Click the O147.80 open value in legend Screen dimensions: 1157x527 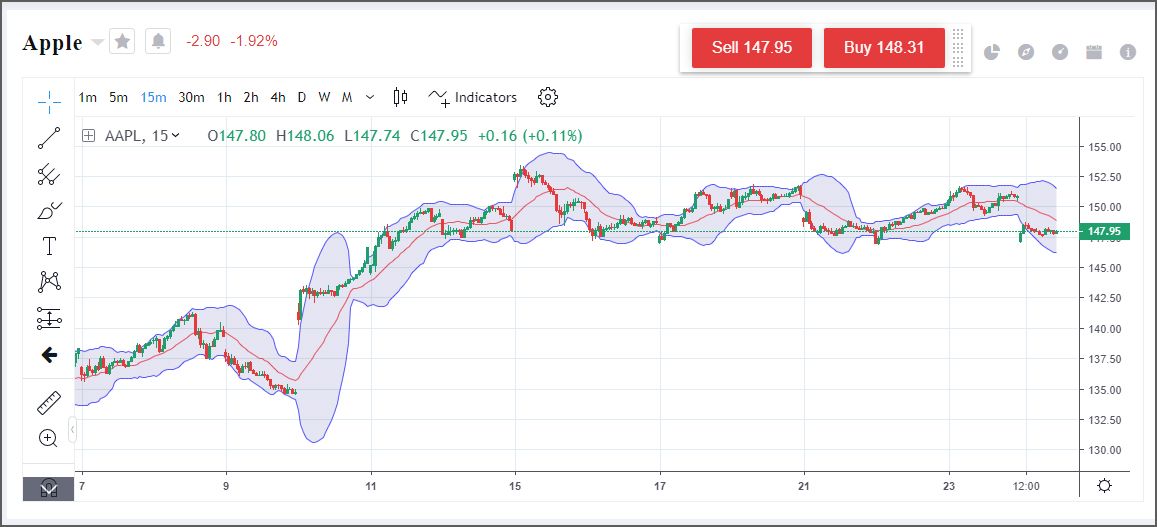(x=237, y=136)
